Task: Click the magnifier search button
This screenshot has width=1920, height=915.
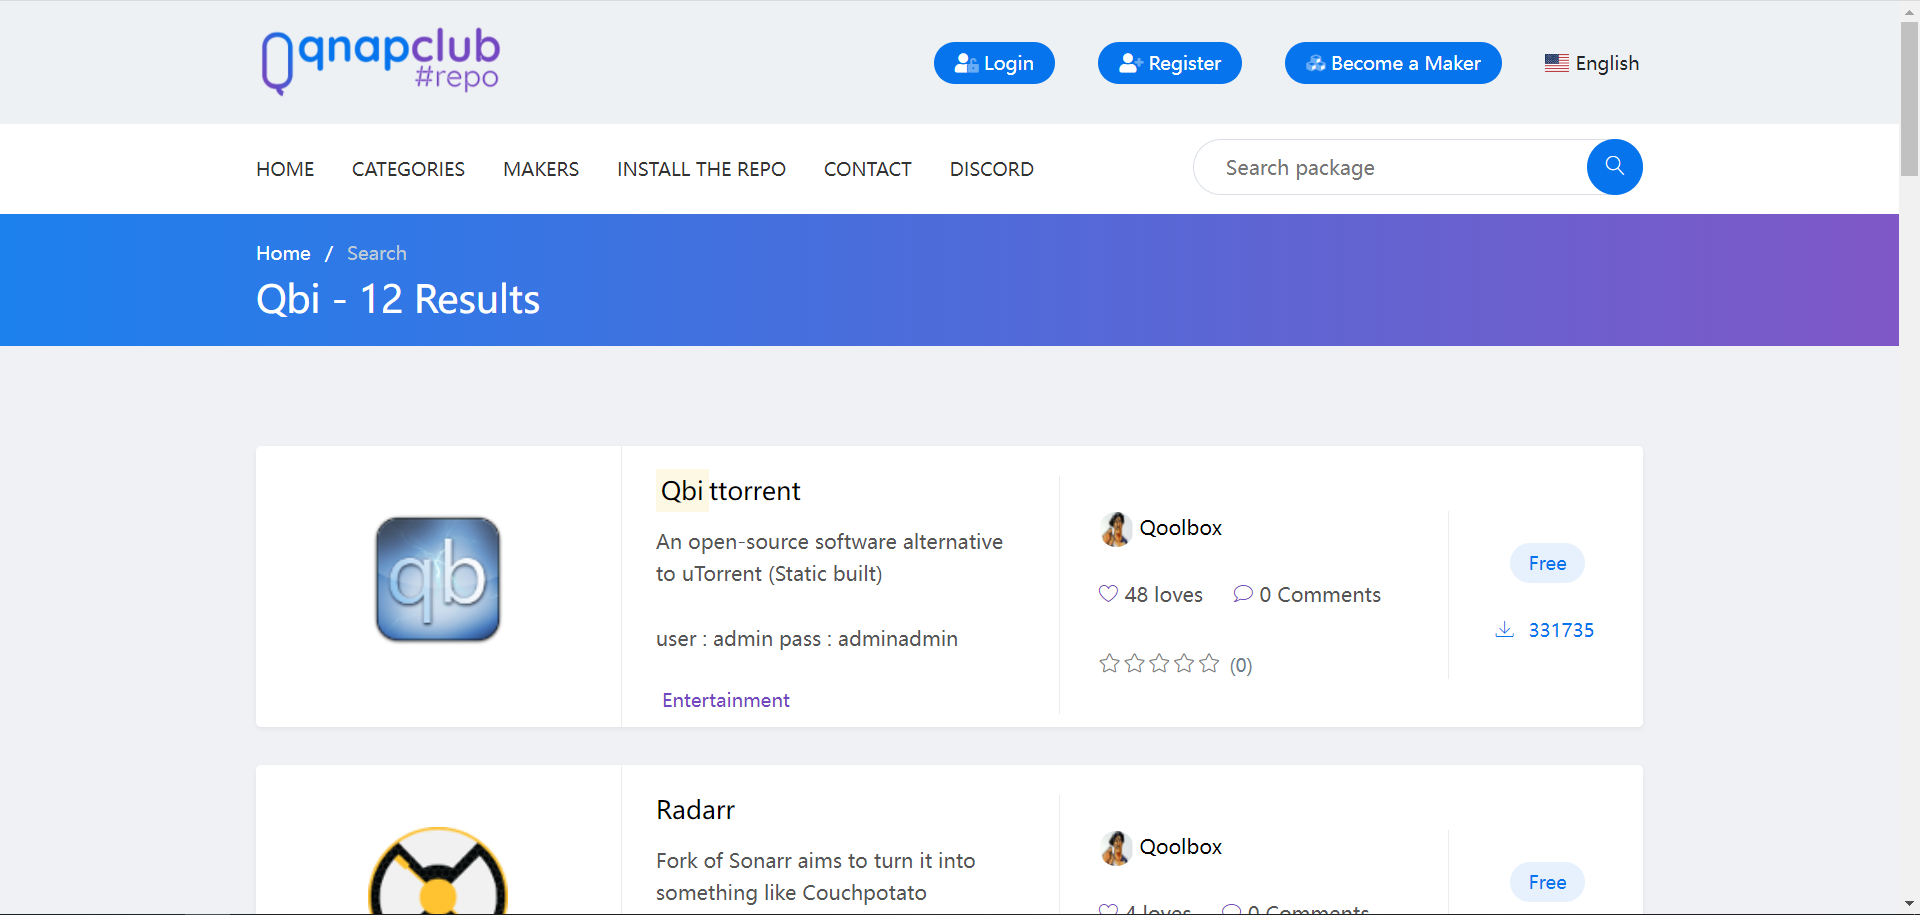Action: click(x=1614, y=167)
